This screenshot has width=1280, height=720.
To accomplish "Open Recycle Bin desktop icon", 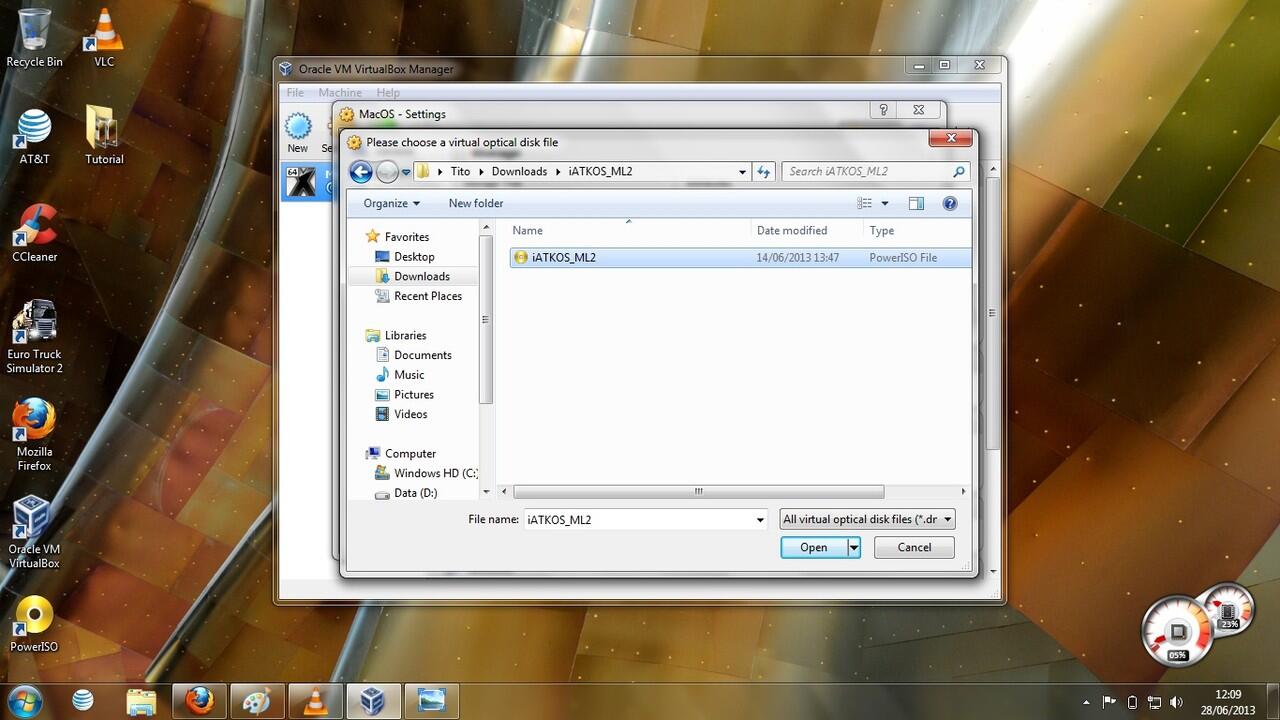I will click(34, 38).
